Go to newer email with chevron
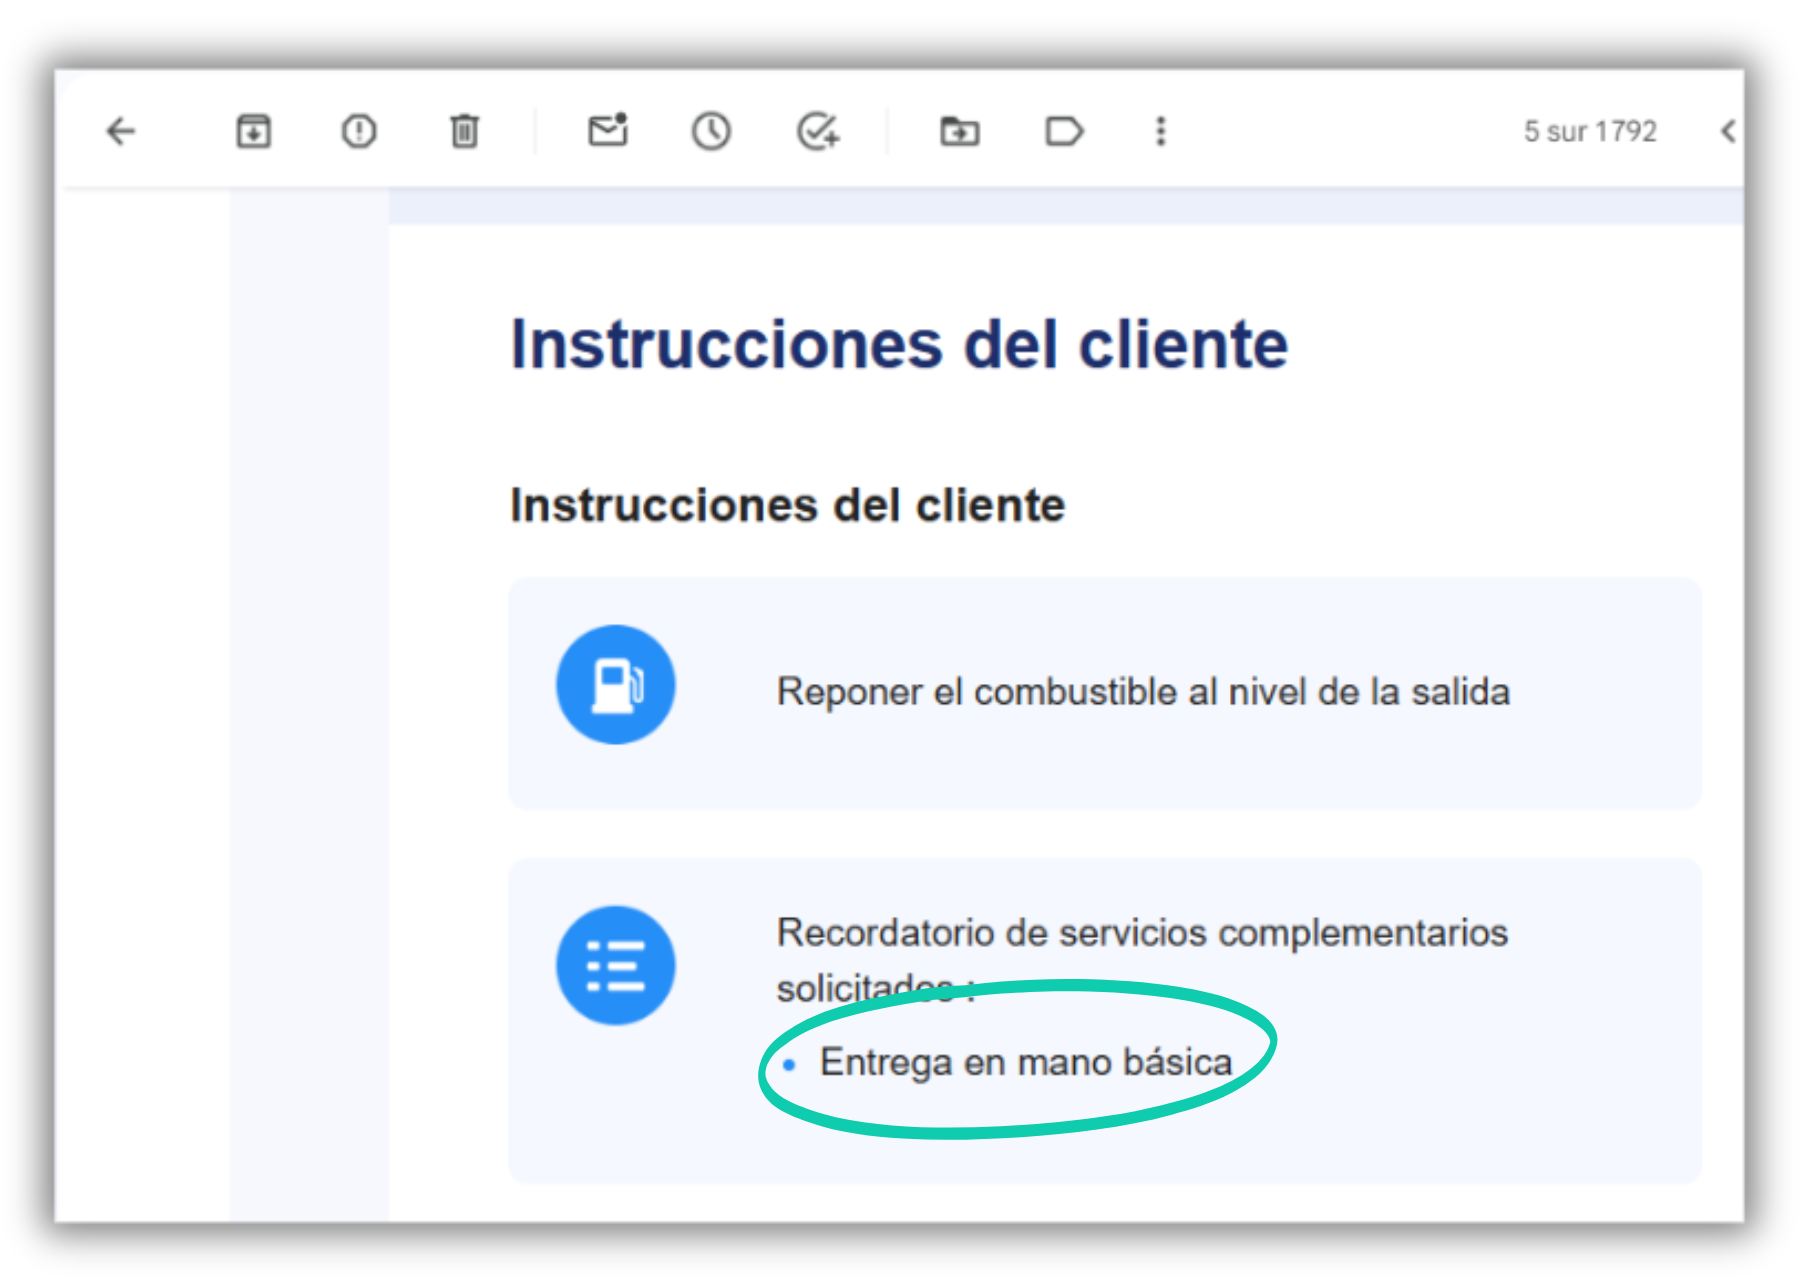The width and height of the screenshot is (1810, 1281). pos(1728,131)
